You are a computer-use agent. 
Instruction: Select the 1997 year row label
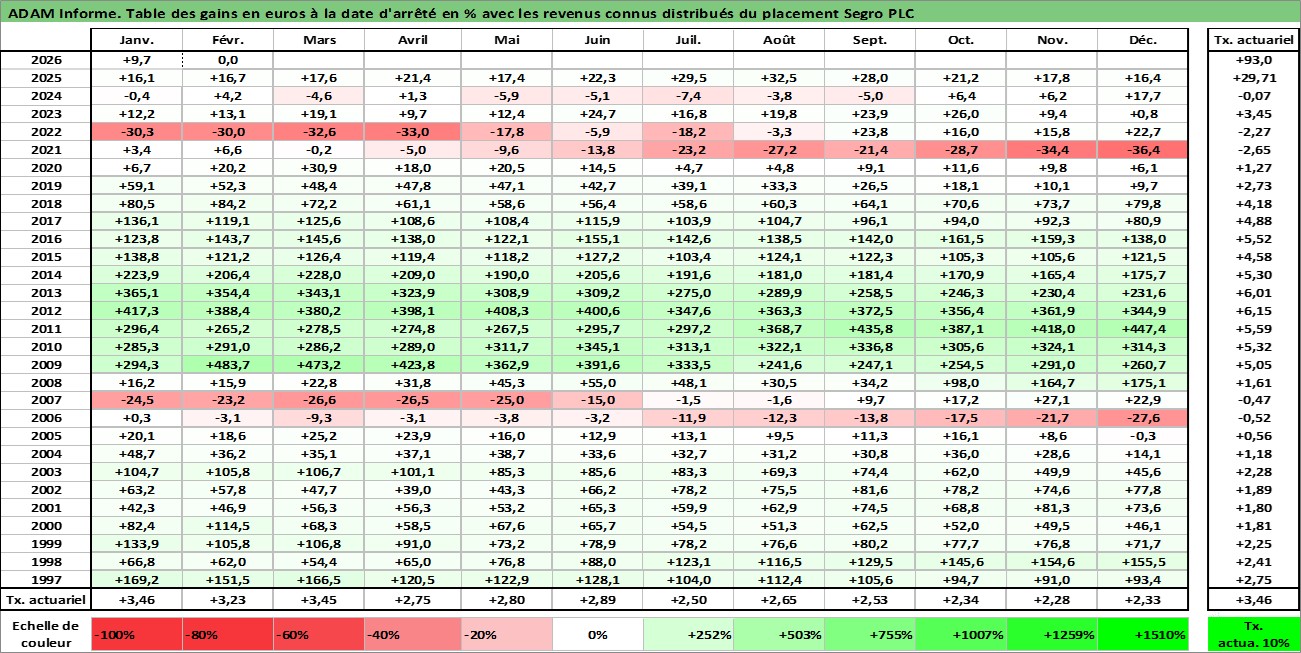[x=46, y=579]
